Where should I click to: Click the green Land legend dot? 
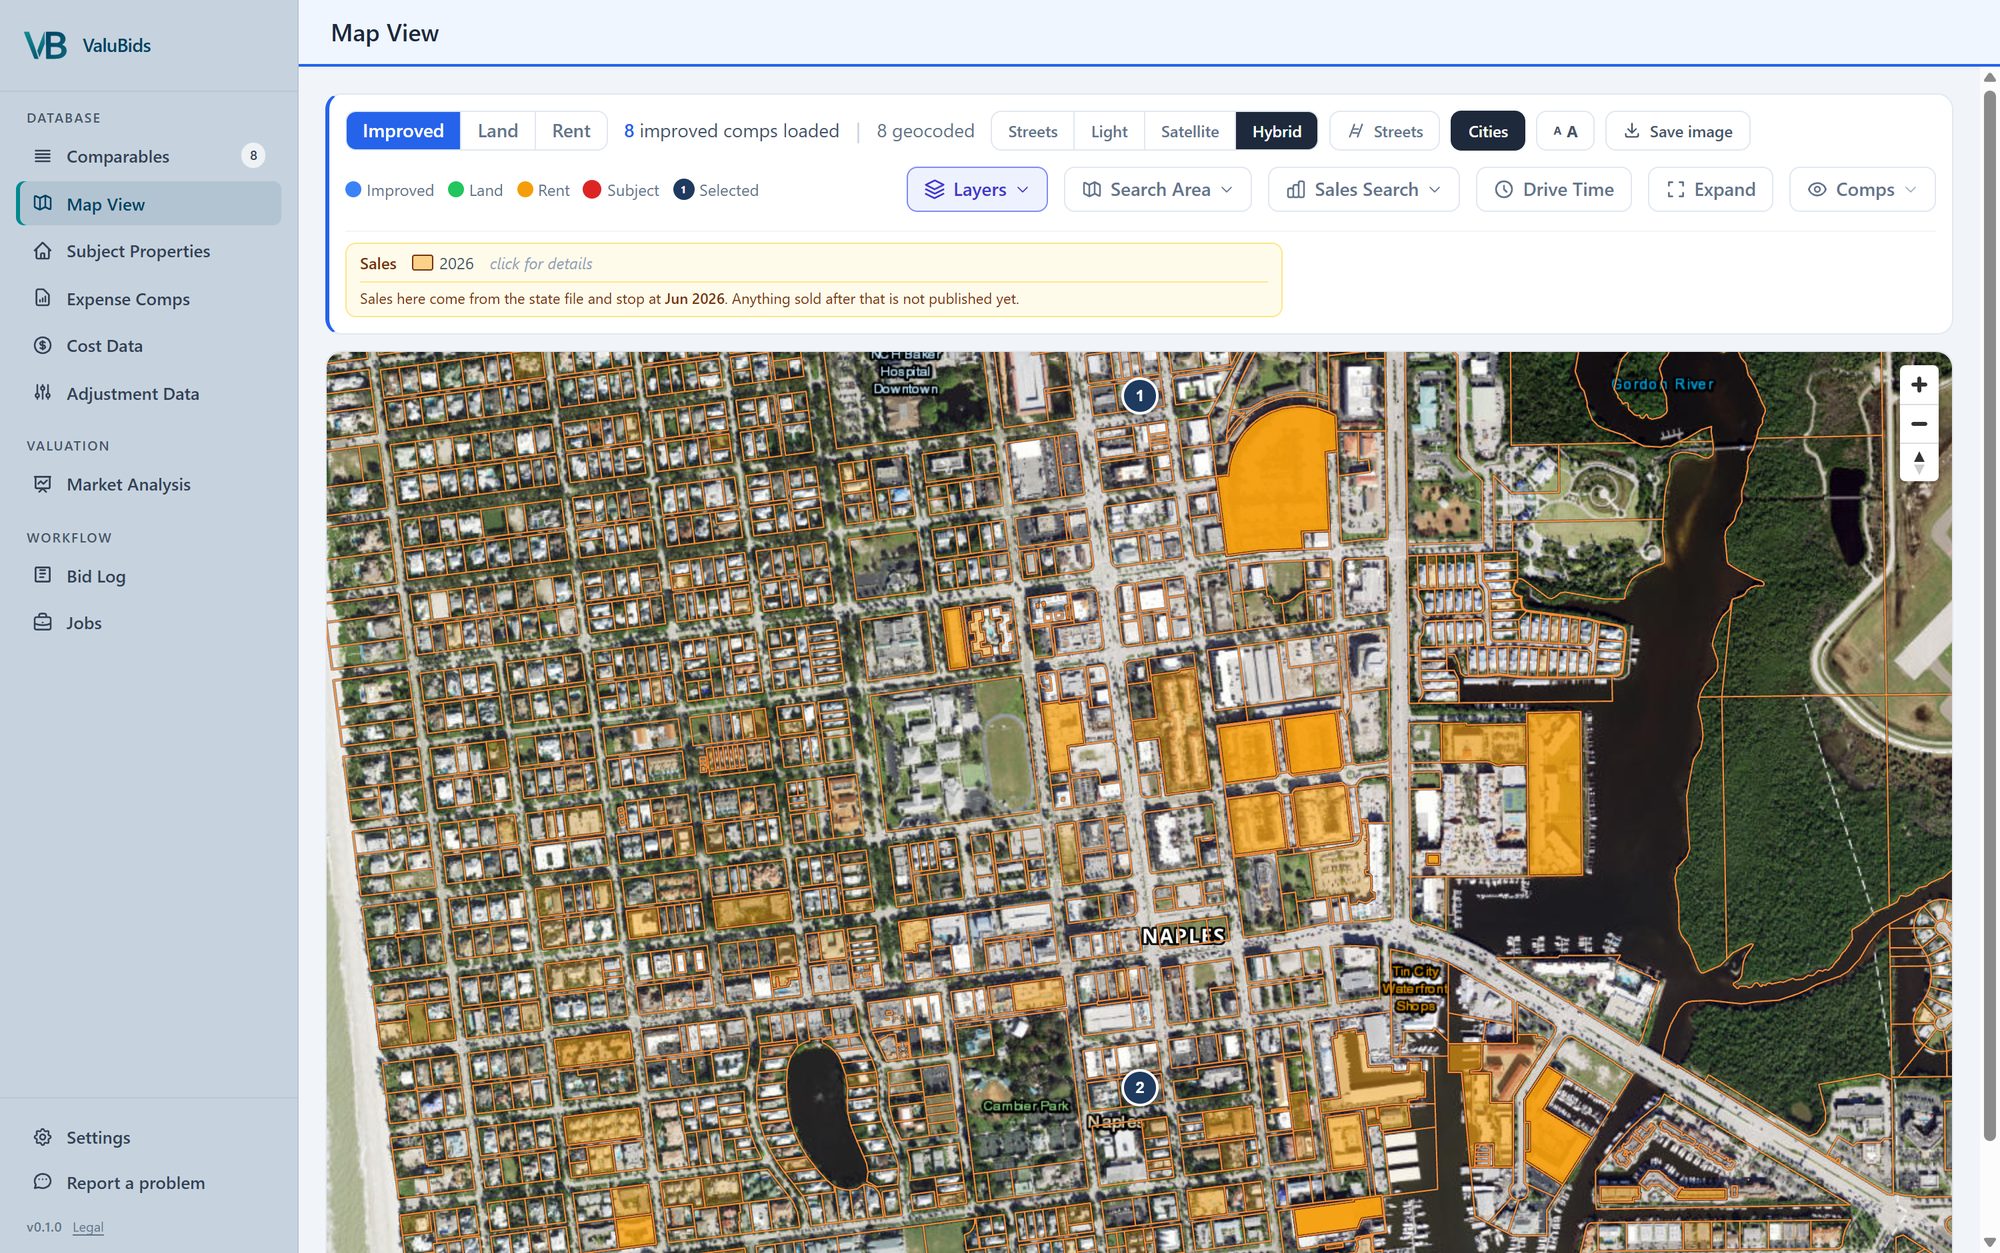tap(456, 189)
